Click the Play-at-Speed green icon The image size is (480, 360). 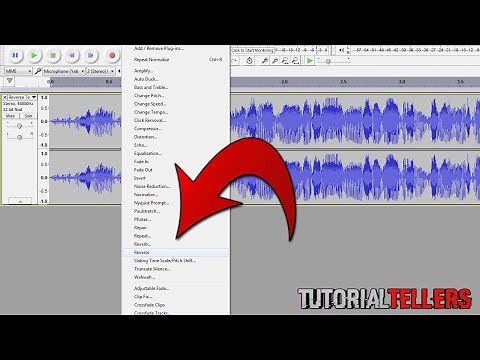310,60
